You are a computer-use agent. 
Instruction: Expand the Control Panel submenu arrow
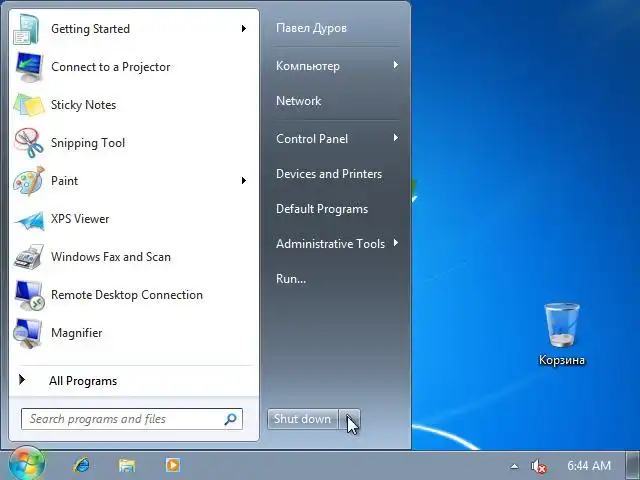tap(396, 138)
